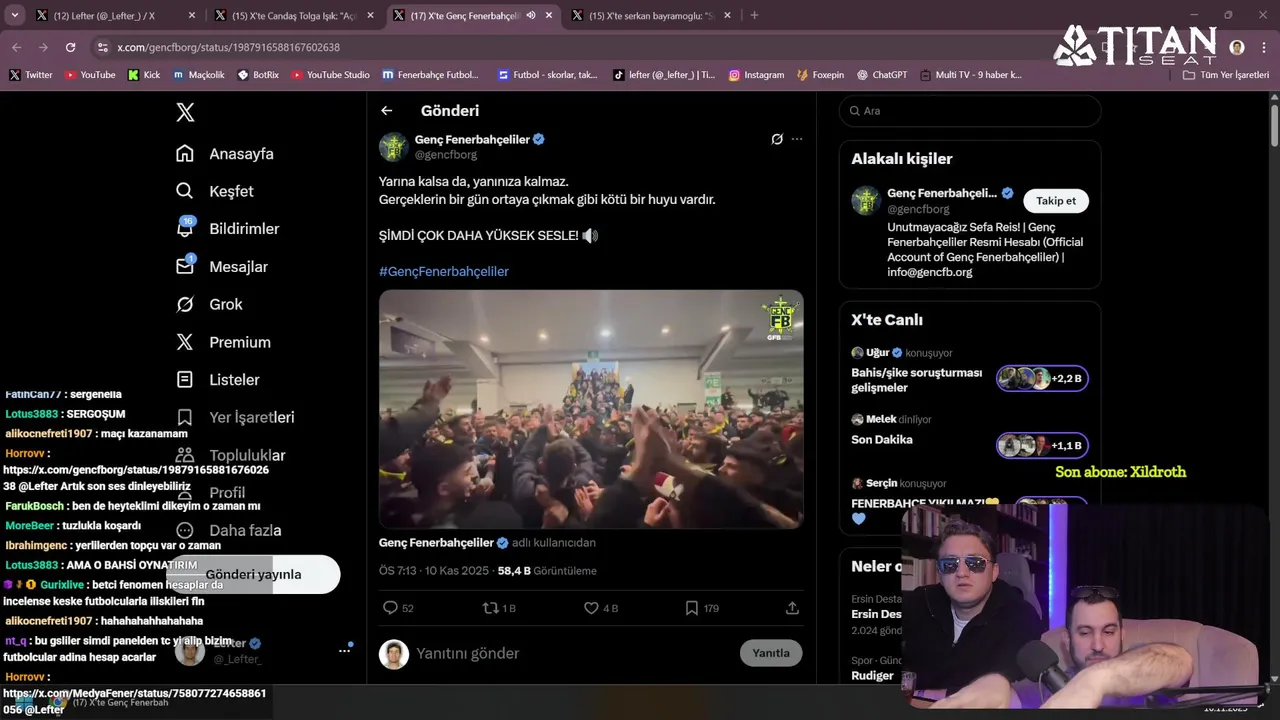This screenshot has height=720, width=1280.
Task: Open Anasayfa home page
Action: pyautogui.click(x=225, y=154)
